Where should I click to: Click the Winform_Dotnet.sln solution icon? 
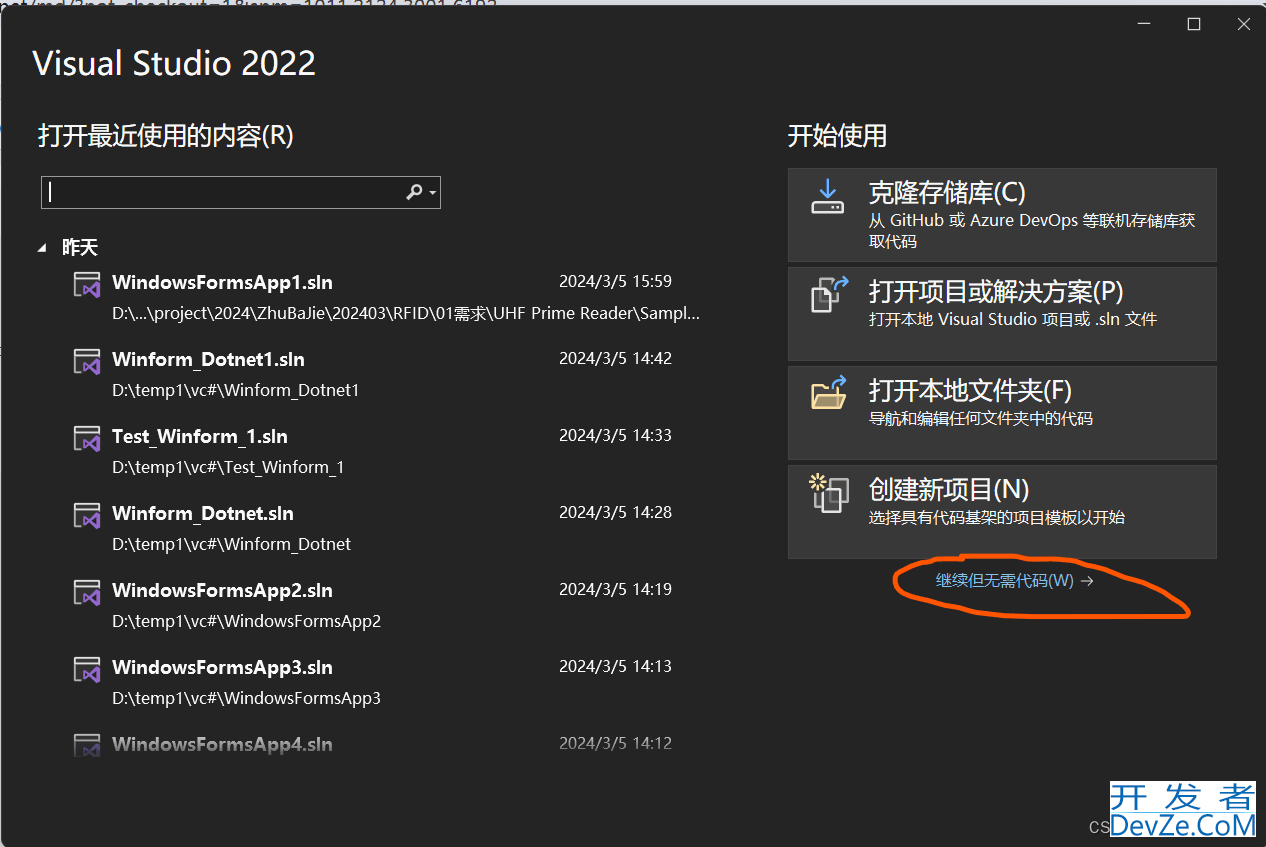coord(88,515)
